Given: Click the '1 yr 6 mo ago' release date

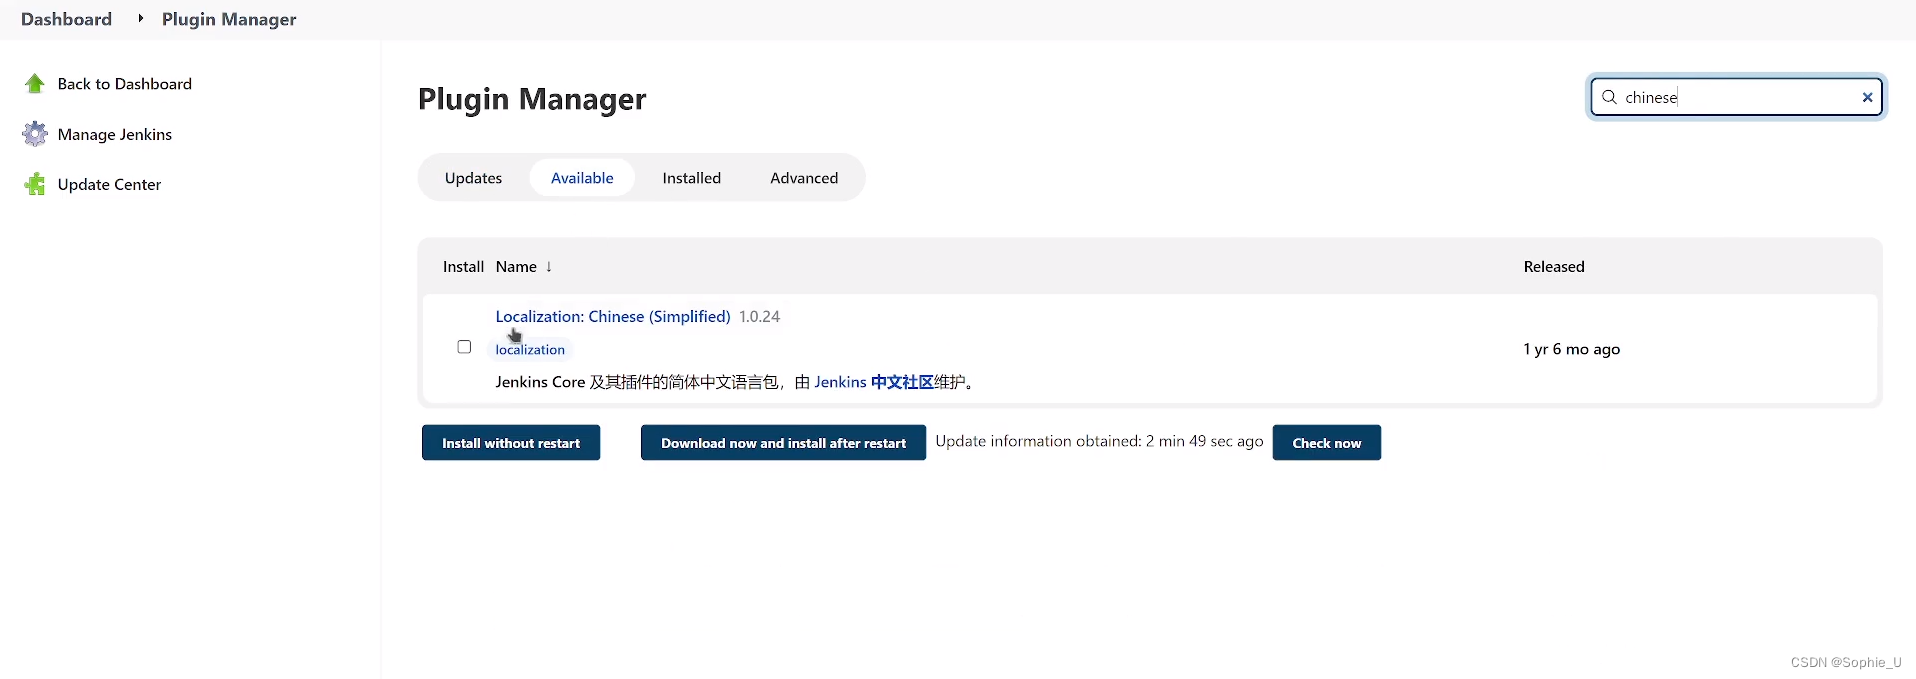Looking at the screenshot, I should click(1571, 349).
